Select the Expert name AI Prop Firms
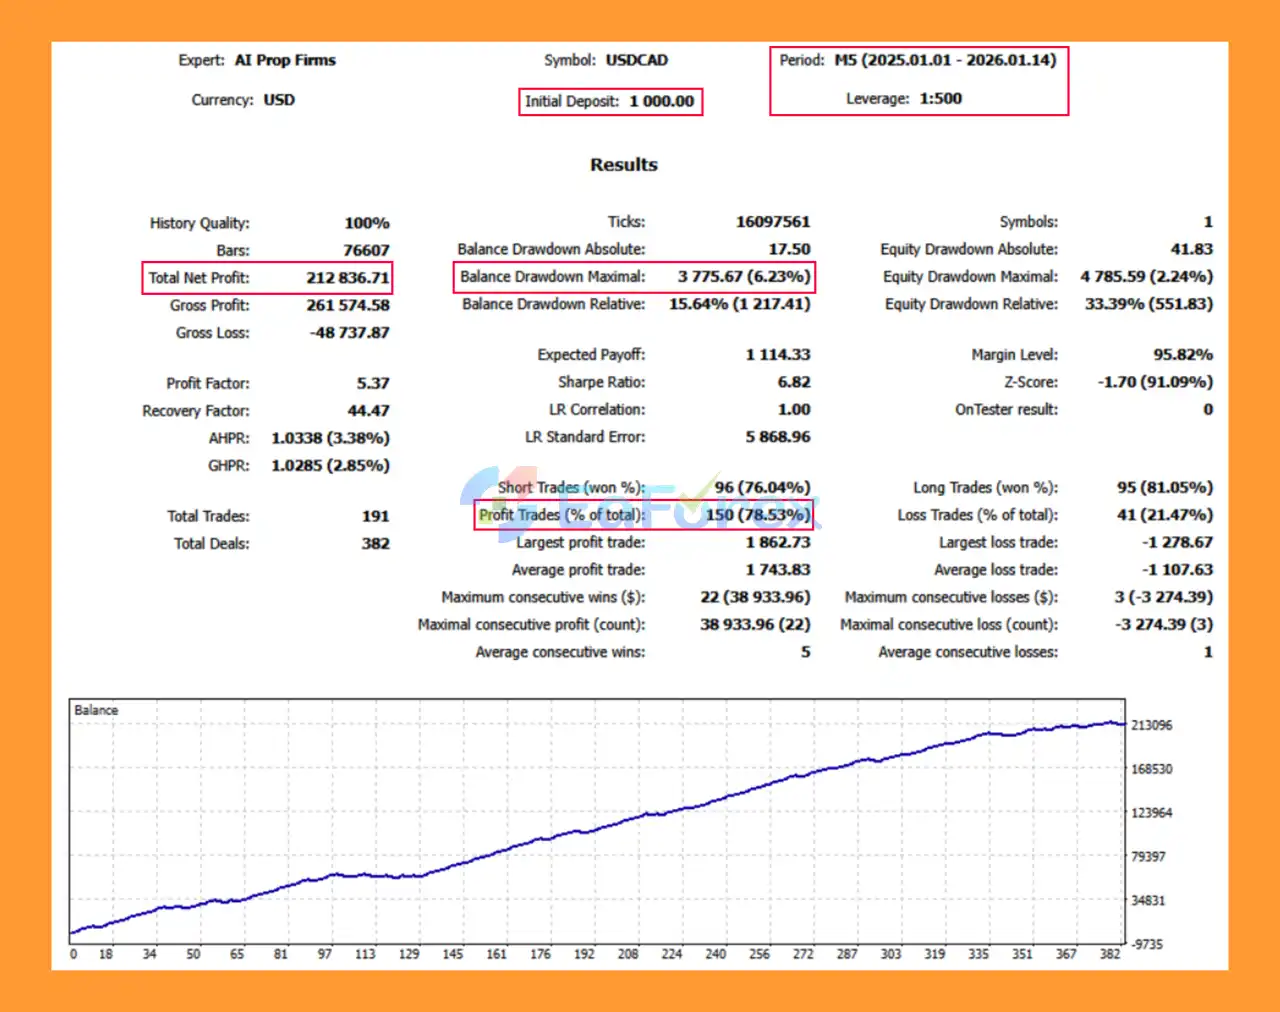 (285, 60)
